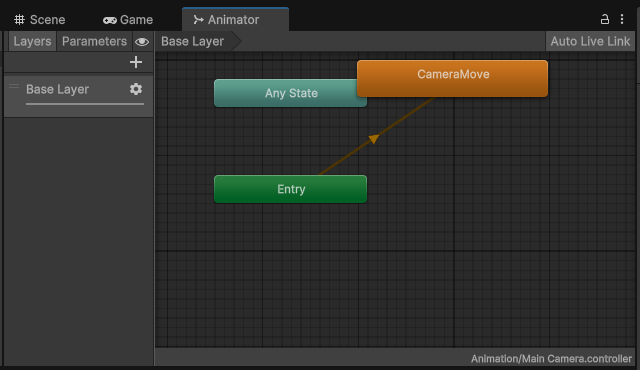Open the three-dot window options menu
Screen dimensions: 640x370
click(622, 19)
